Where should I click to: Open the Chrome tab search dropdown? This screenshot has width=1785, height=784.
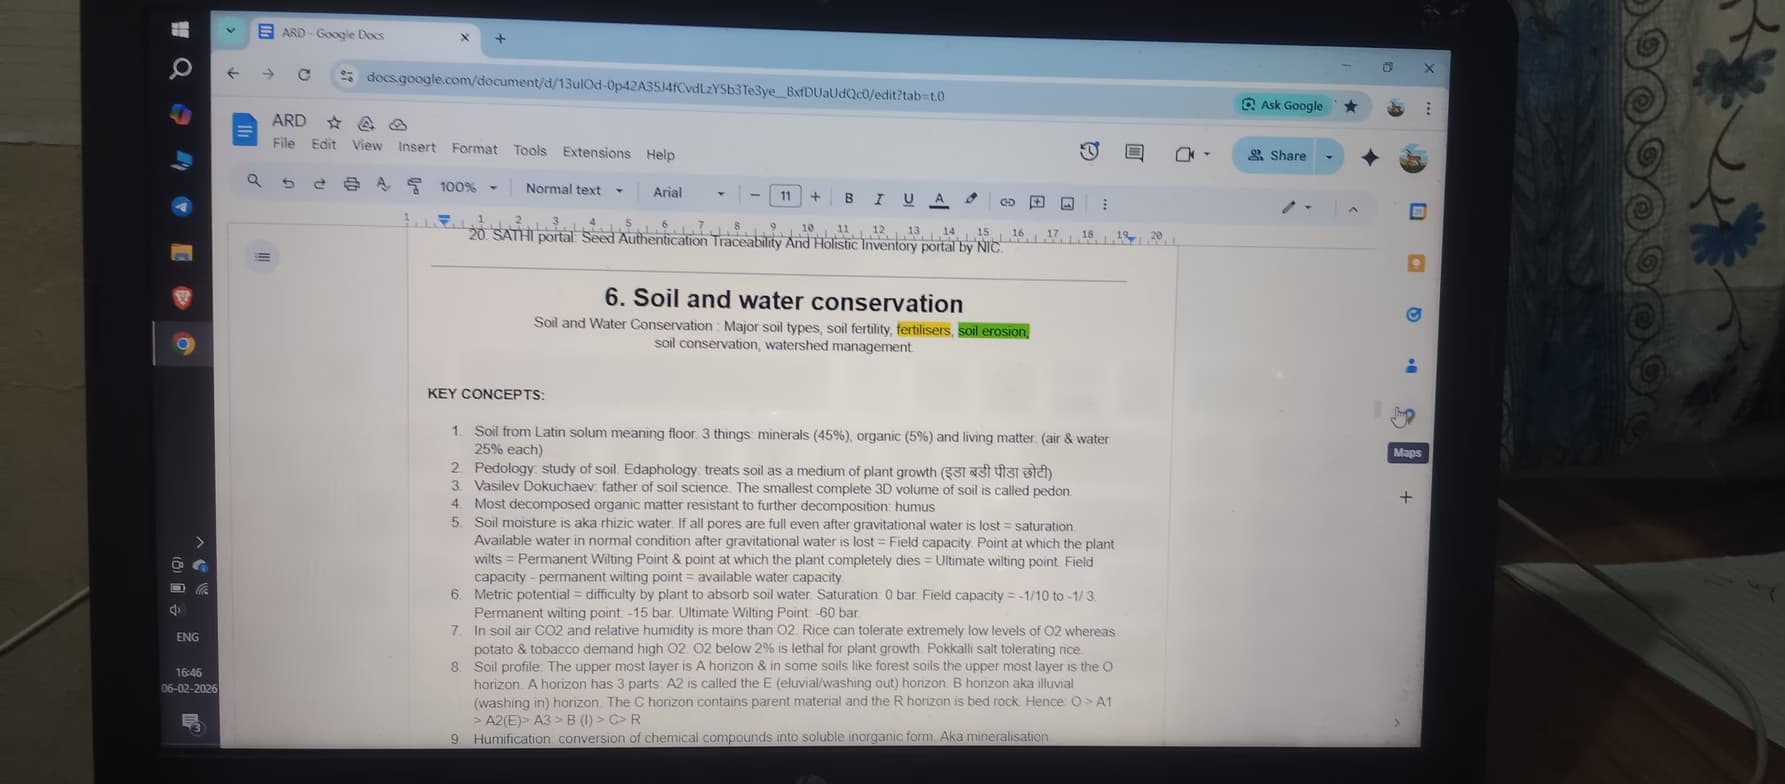tap(231, 30)
